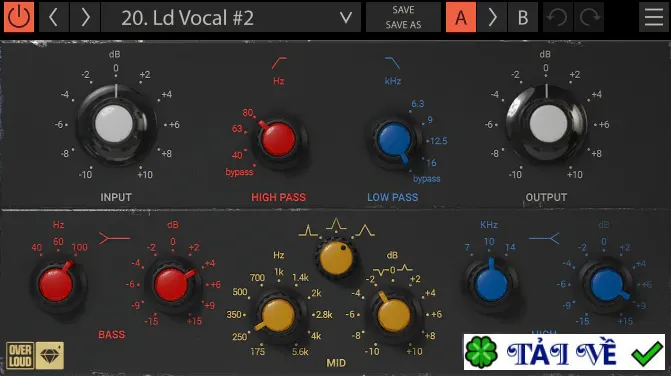Go to the next preset arrow
Screen dimensions: 671x376
(x=85, y=17)
